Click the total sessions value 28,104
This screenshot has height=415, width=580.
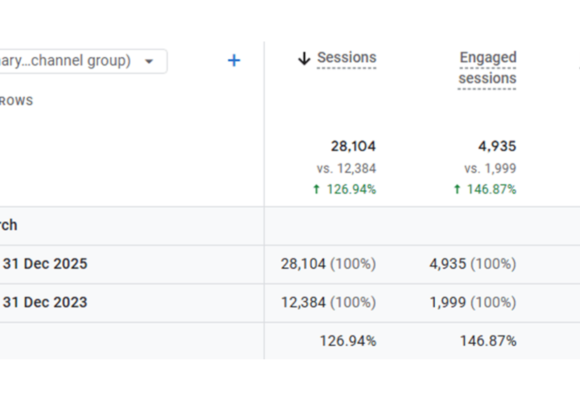(353, 146)
